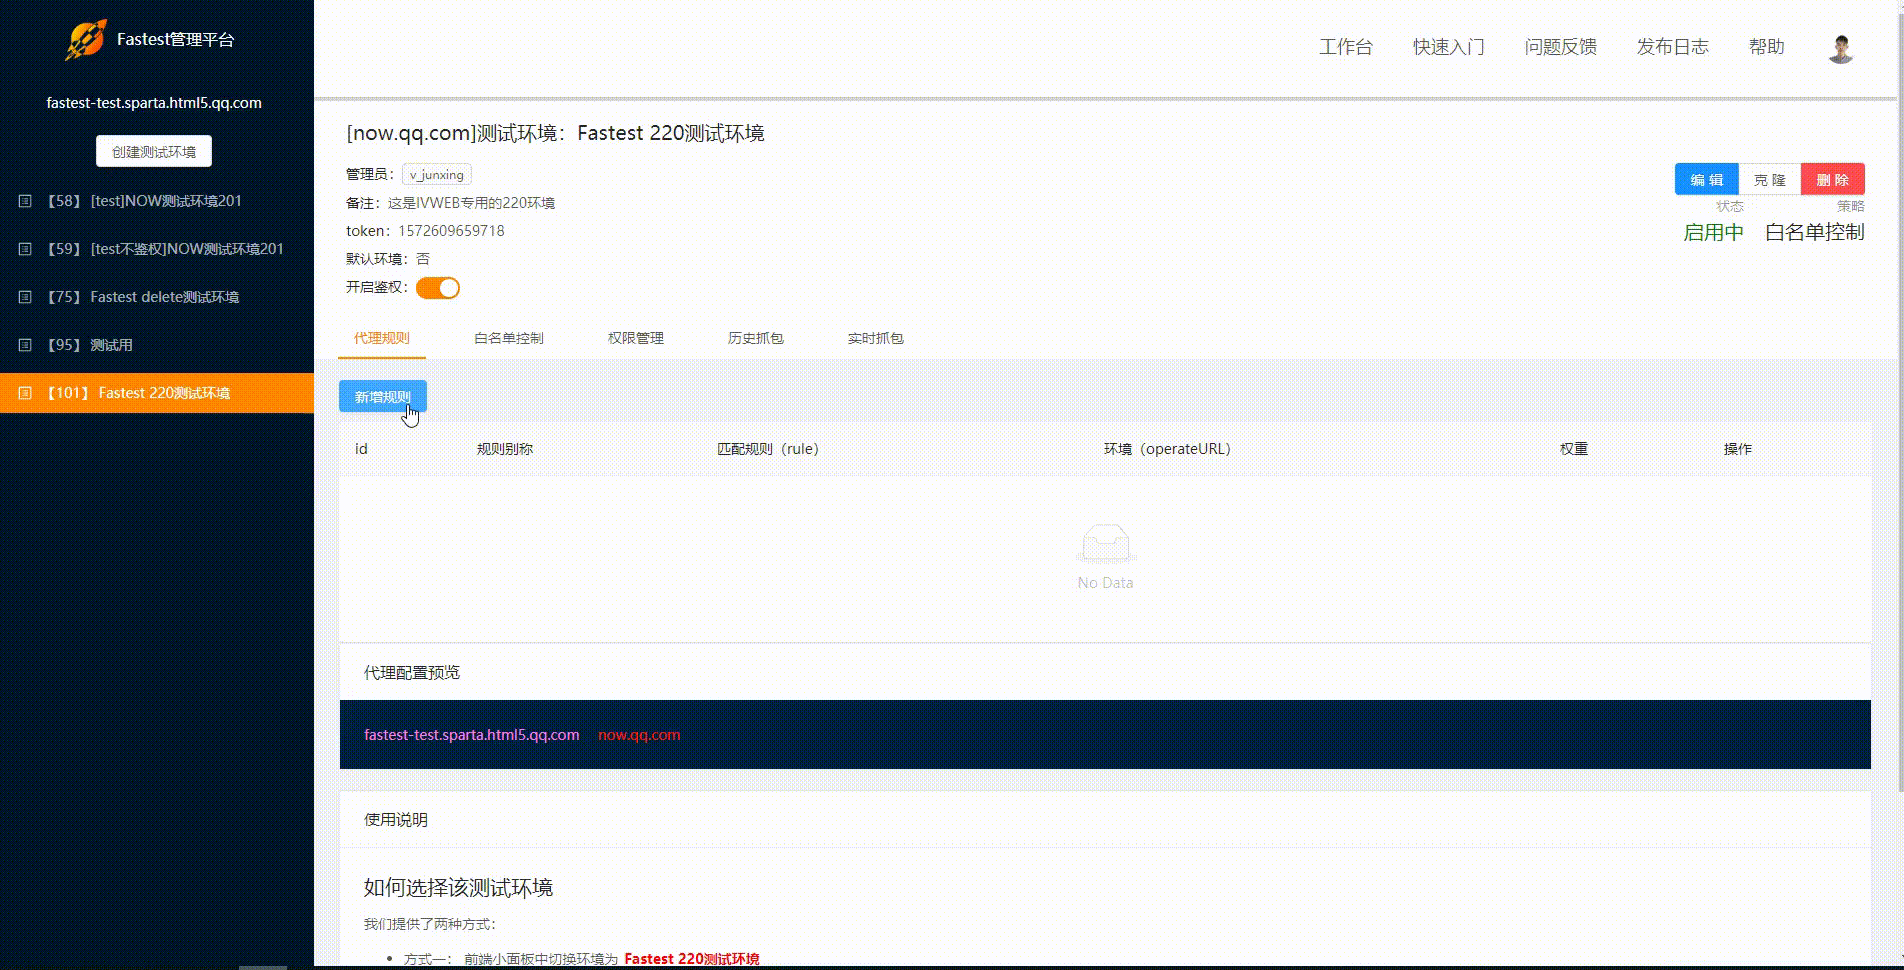Click the 规则别称 column header
The width and height of the screenshot is (1904, 970).
coord(505,449)
